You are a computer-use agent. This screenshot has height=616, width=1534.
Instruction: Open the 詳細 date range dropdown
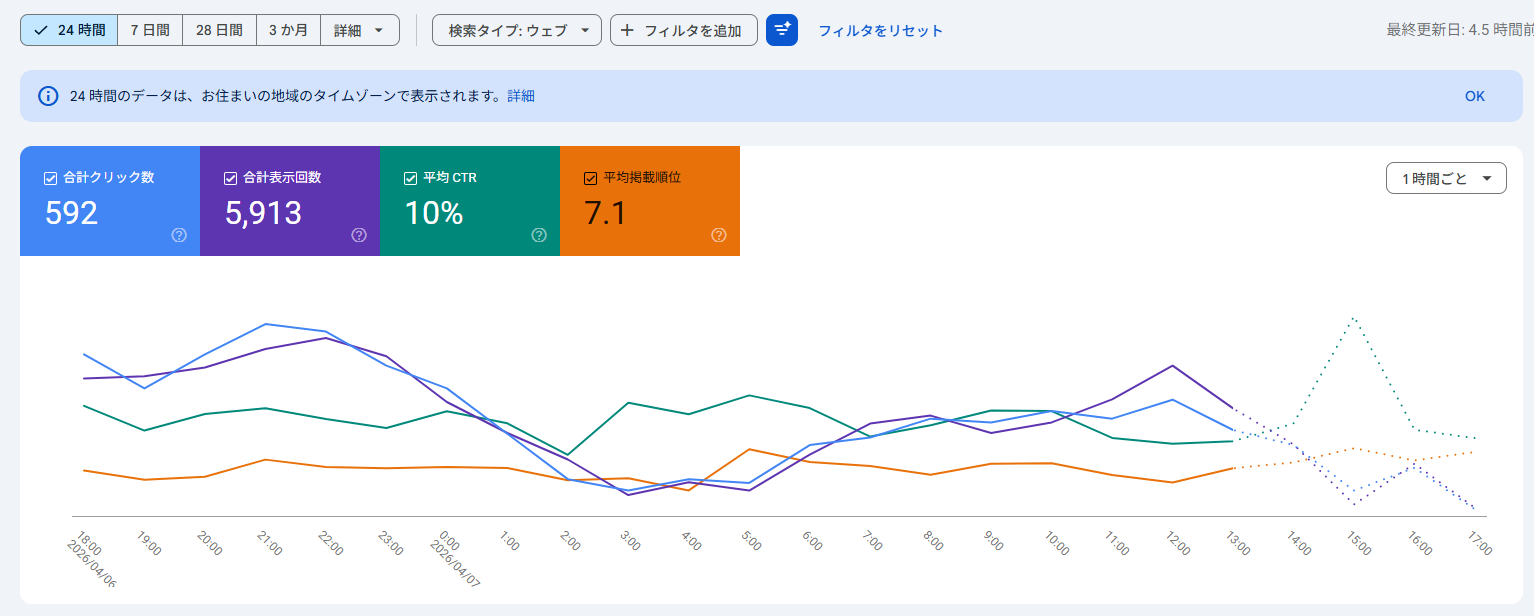359,29
